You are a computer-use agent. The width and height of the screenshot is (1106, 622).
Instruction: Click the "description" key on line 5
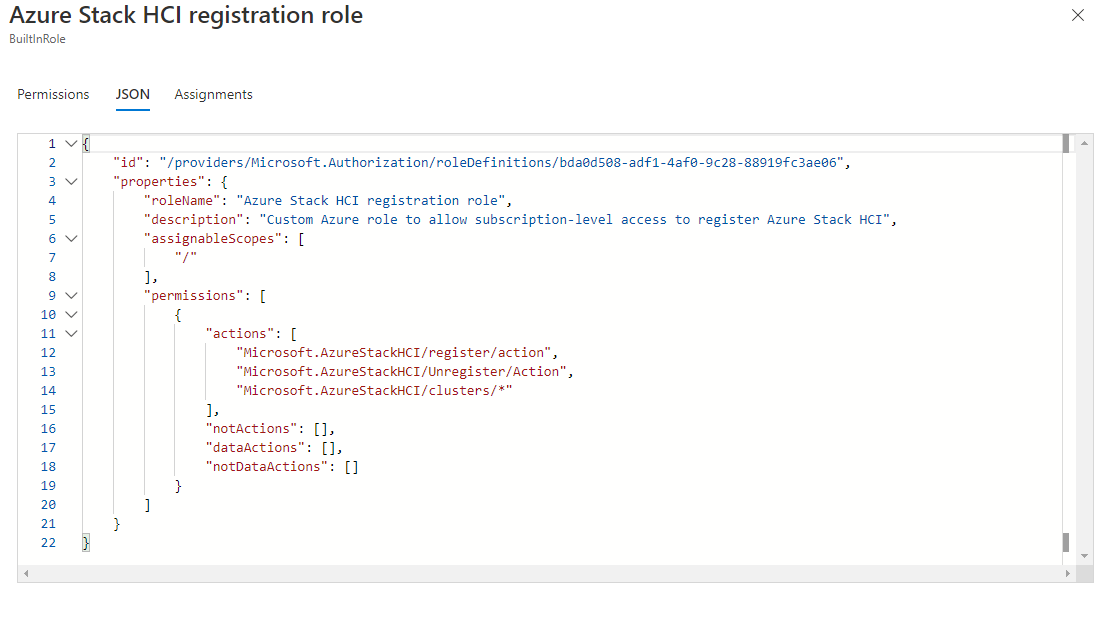[193, 220]
